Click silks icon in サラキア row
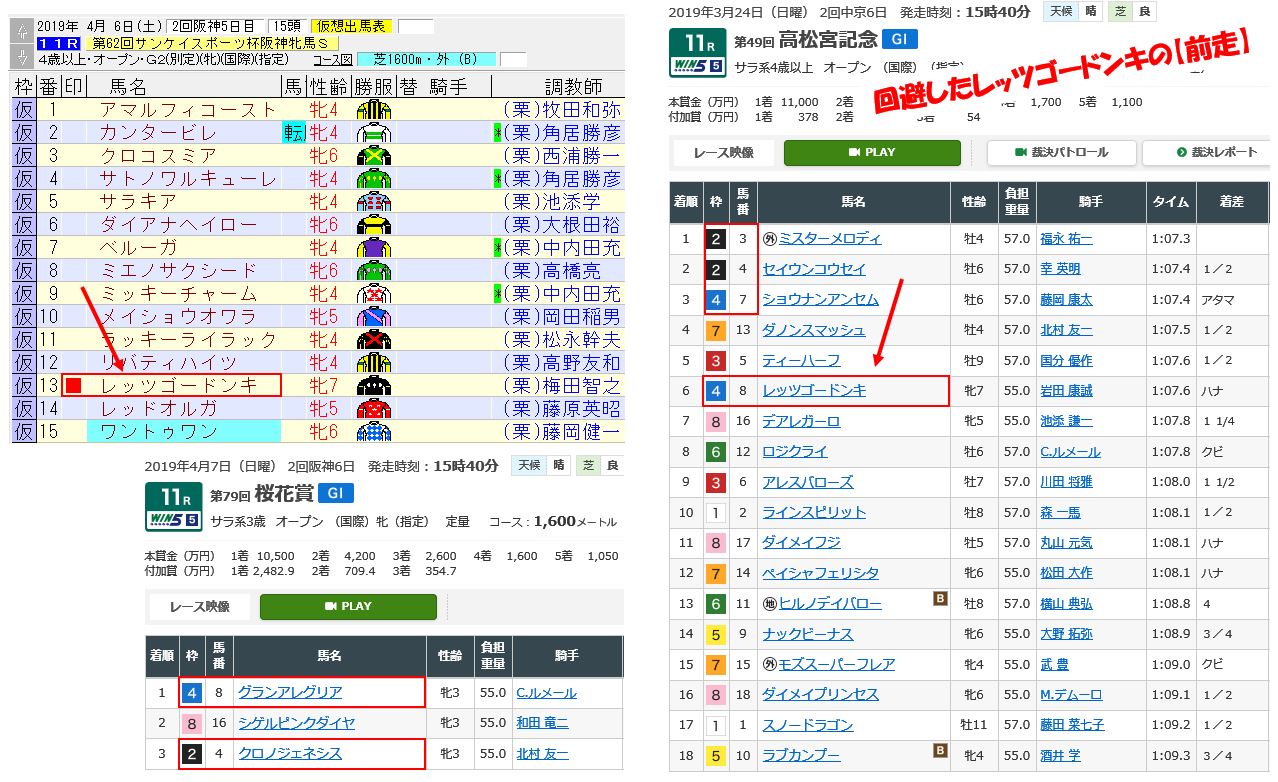 (x=373, y=202)
